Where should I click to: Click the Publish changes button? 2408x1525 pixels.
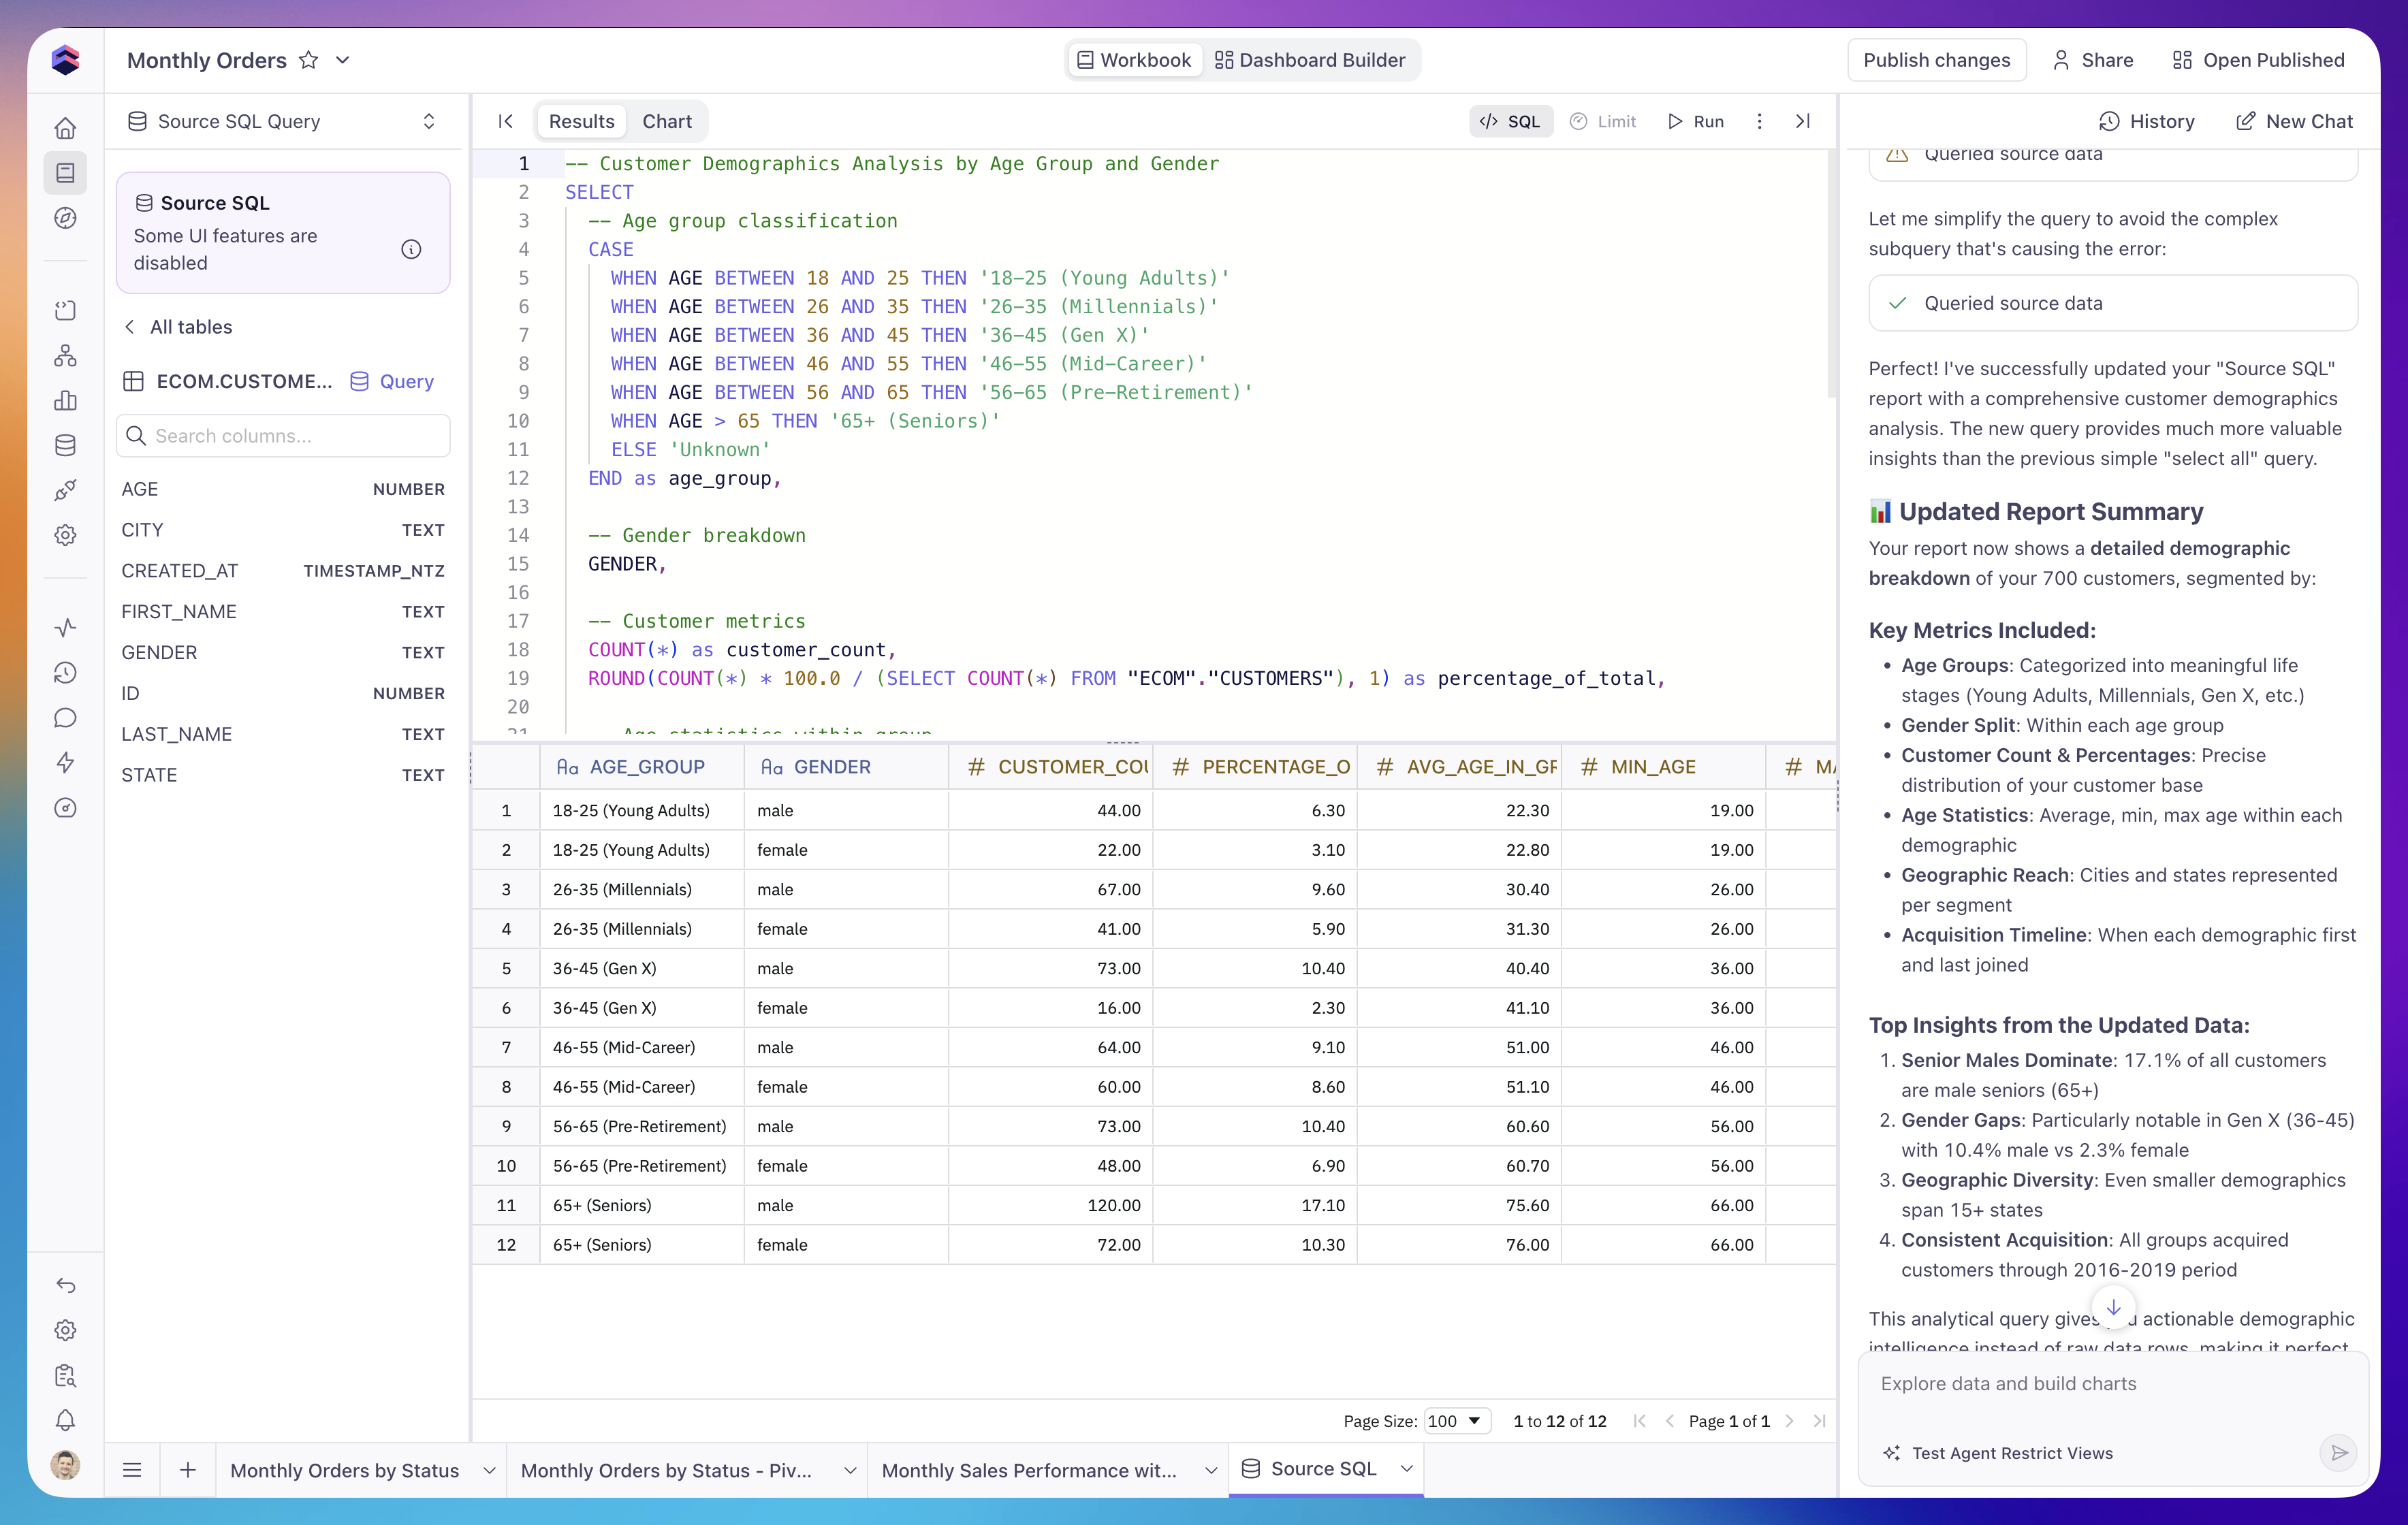pos(1937,60)
